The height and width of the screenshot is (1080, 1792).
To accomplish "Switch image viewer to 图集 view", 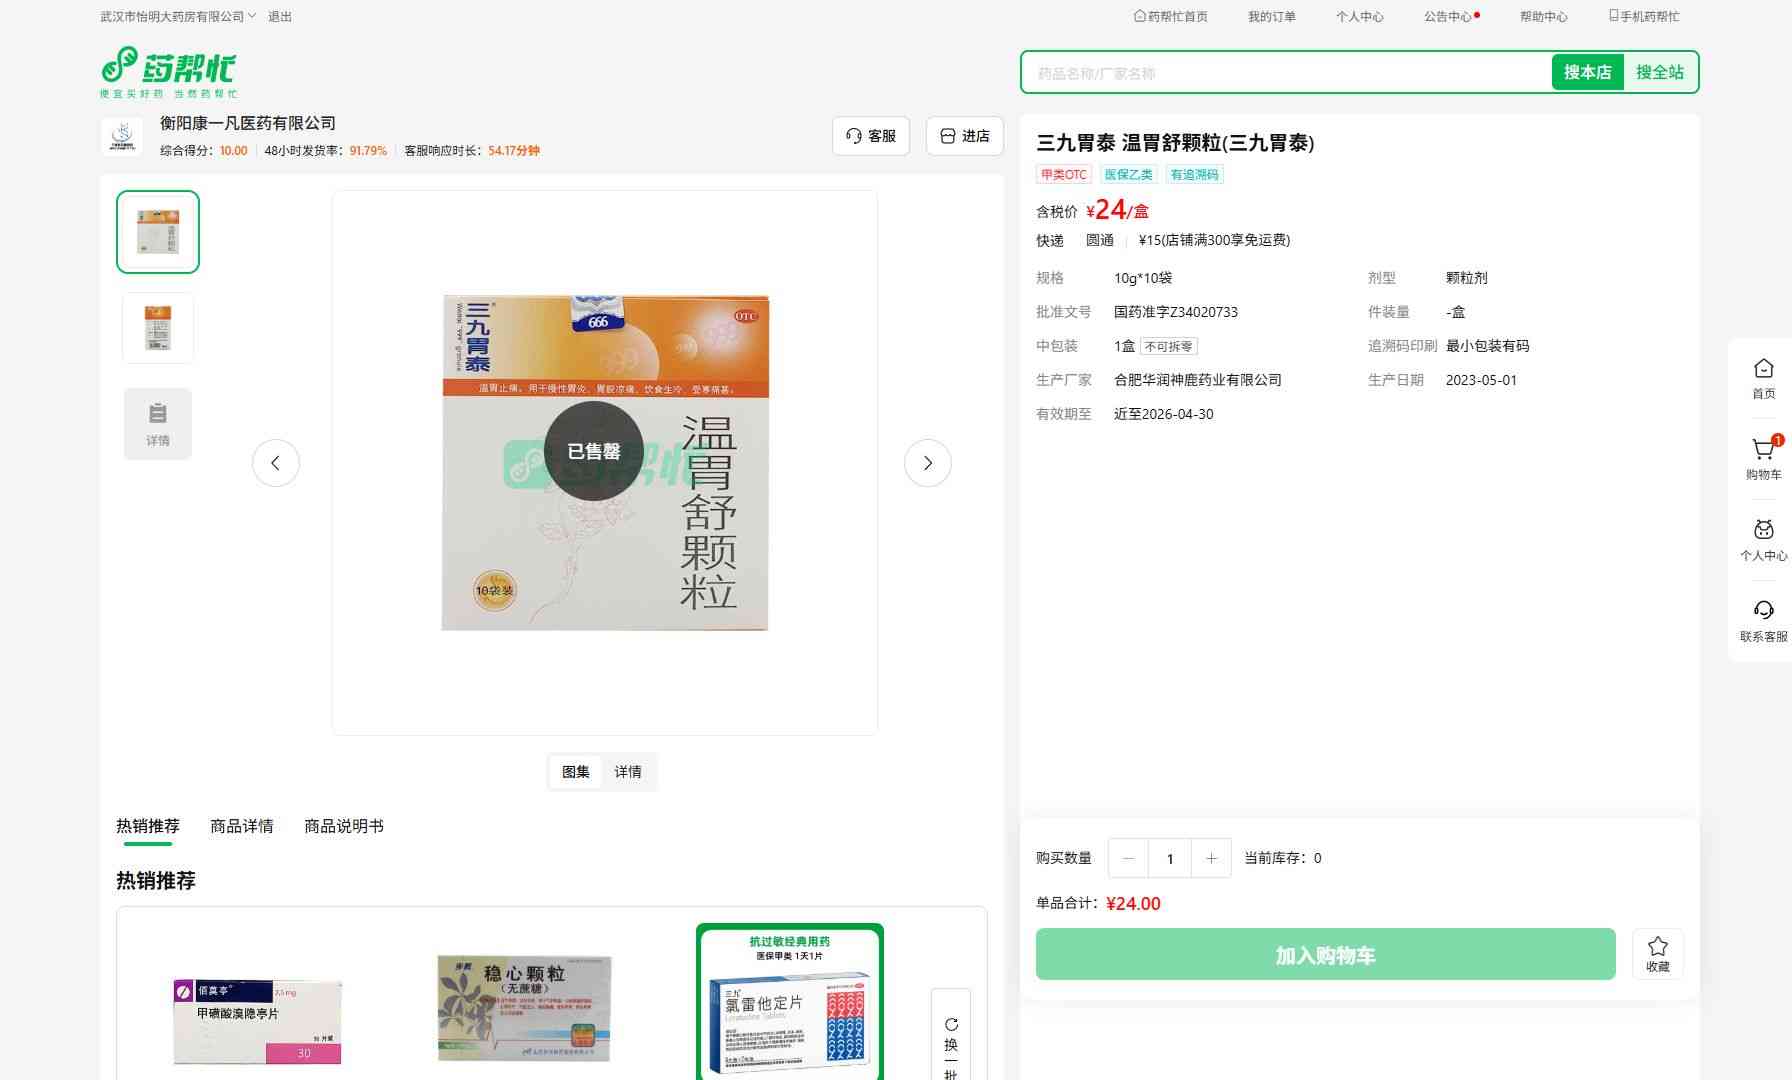I will click(576, 772).
